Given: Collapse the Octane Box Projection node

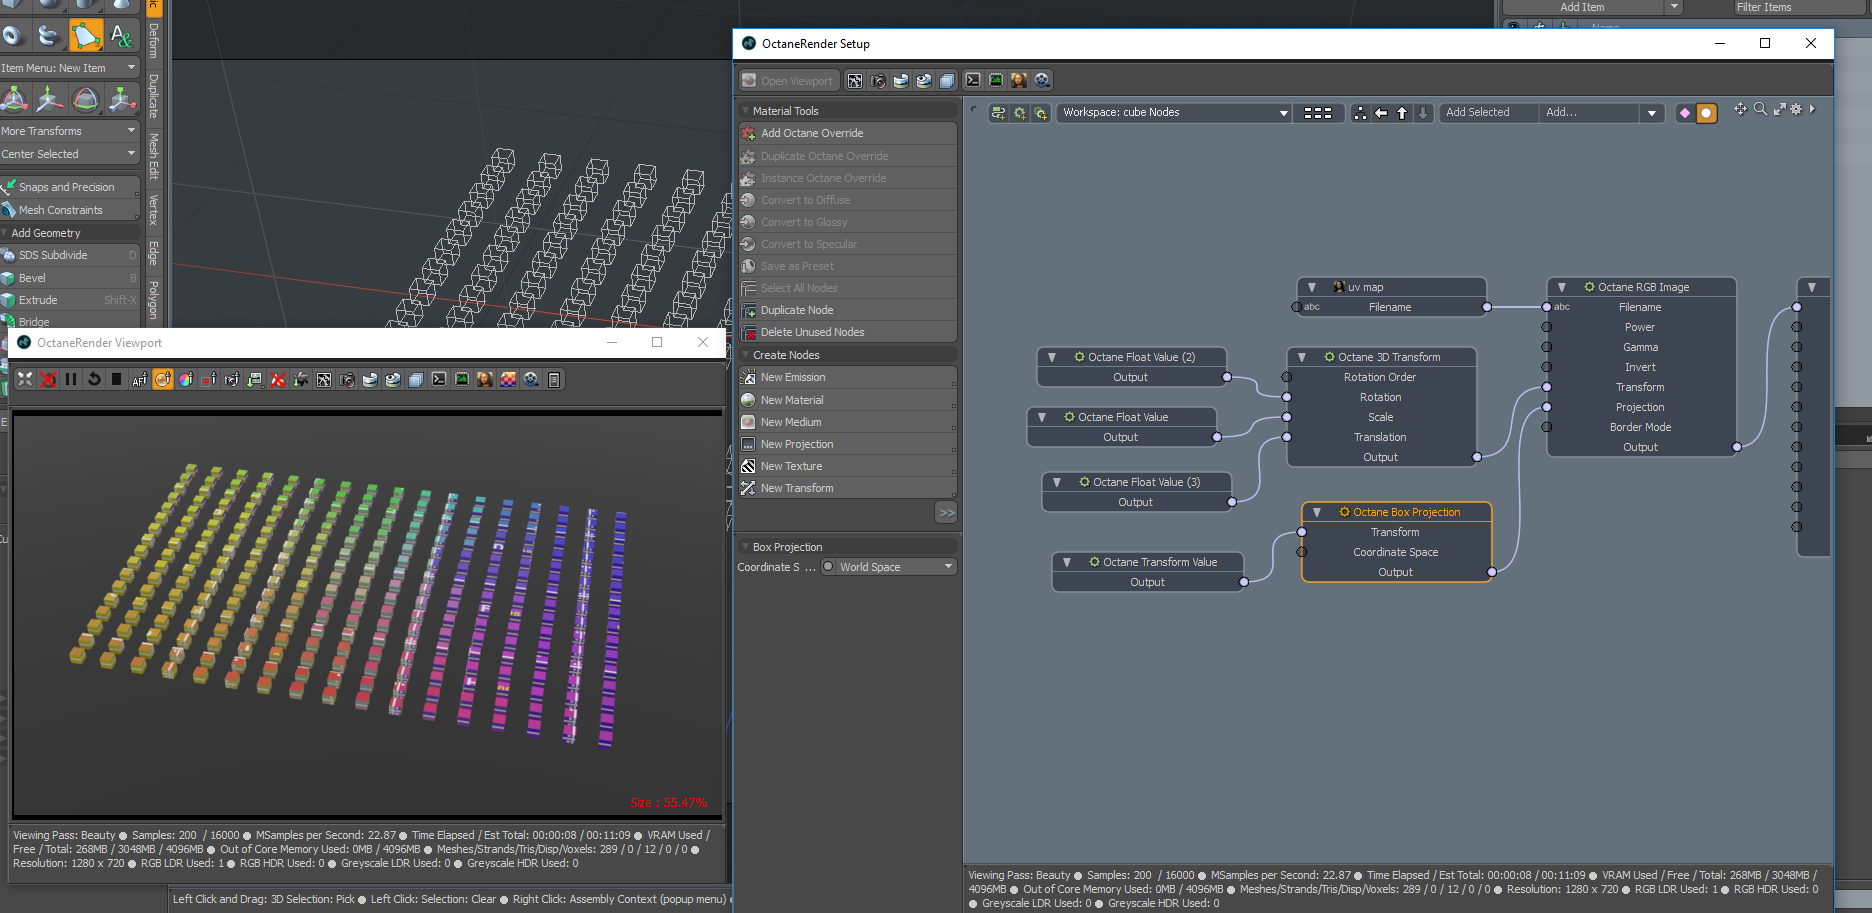Looking at the screenshot, I should (1317, 512).
